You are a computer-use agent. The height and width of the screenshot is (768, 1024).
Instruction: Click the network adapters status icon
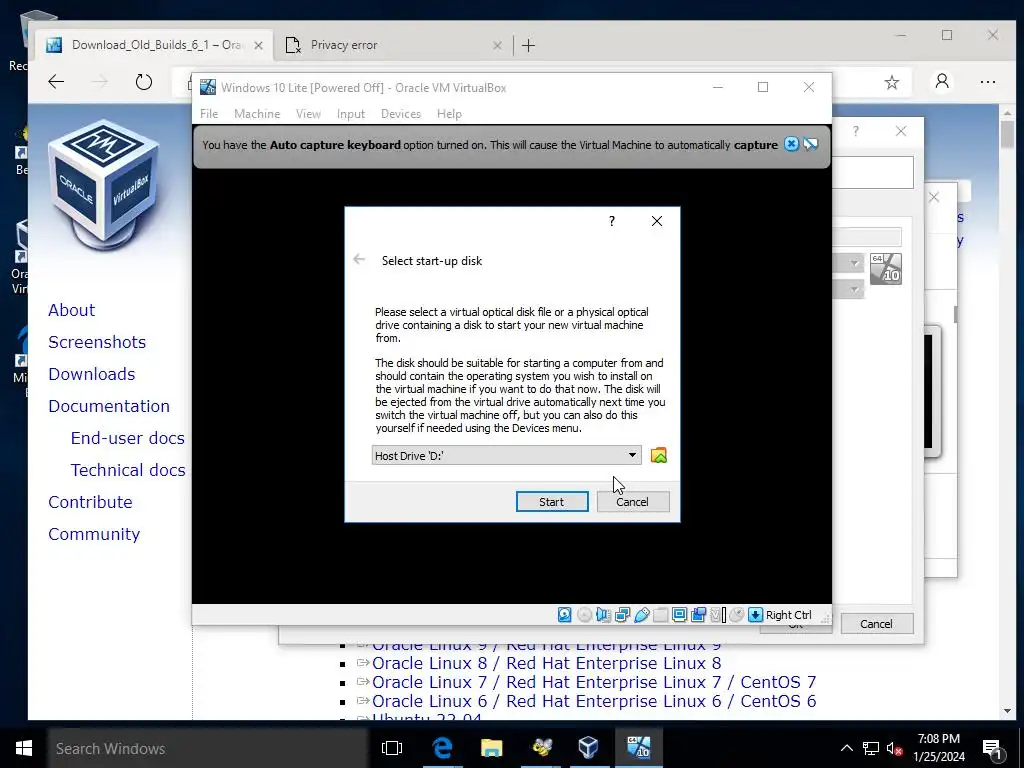point(622,615)
